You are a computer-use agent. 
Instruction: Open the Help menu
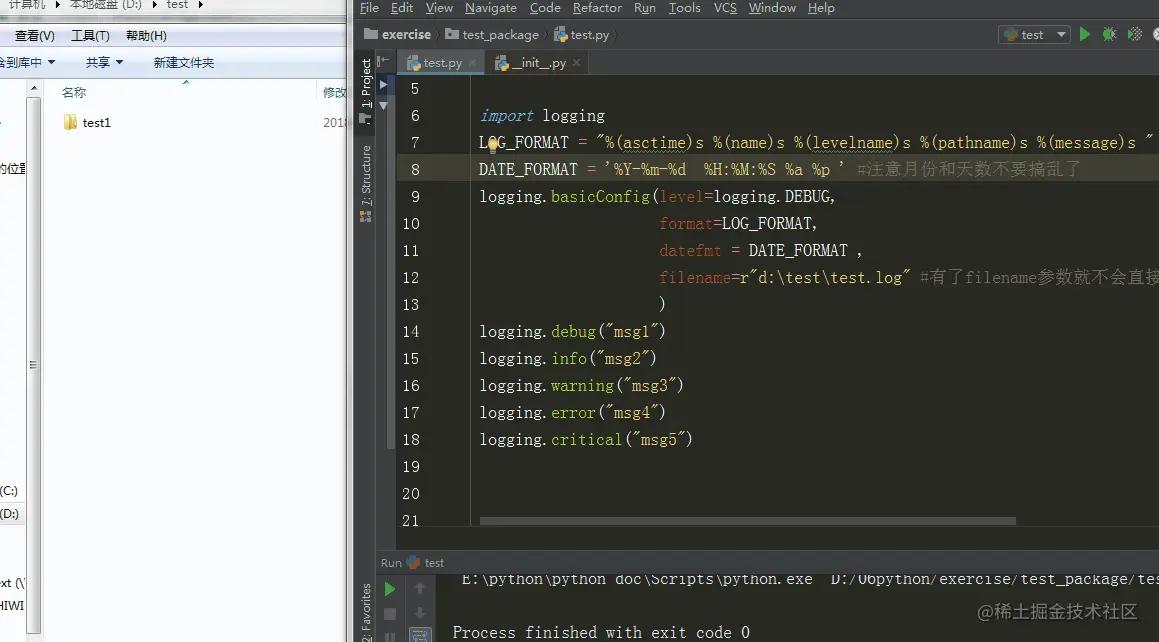(x=821, y=8)
